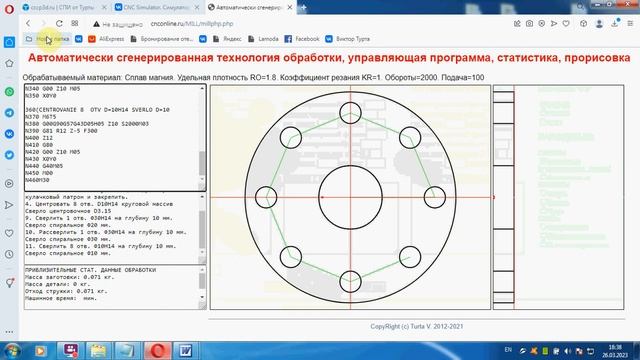Open the extensions cube icon
This screenshot has height=360, width=640.
click(583, 24)
